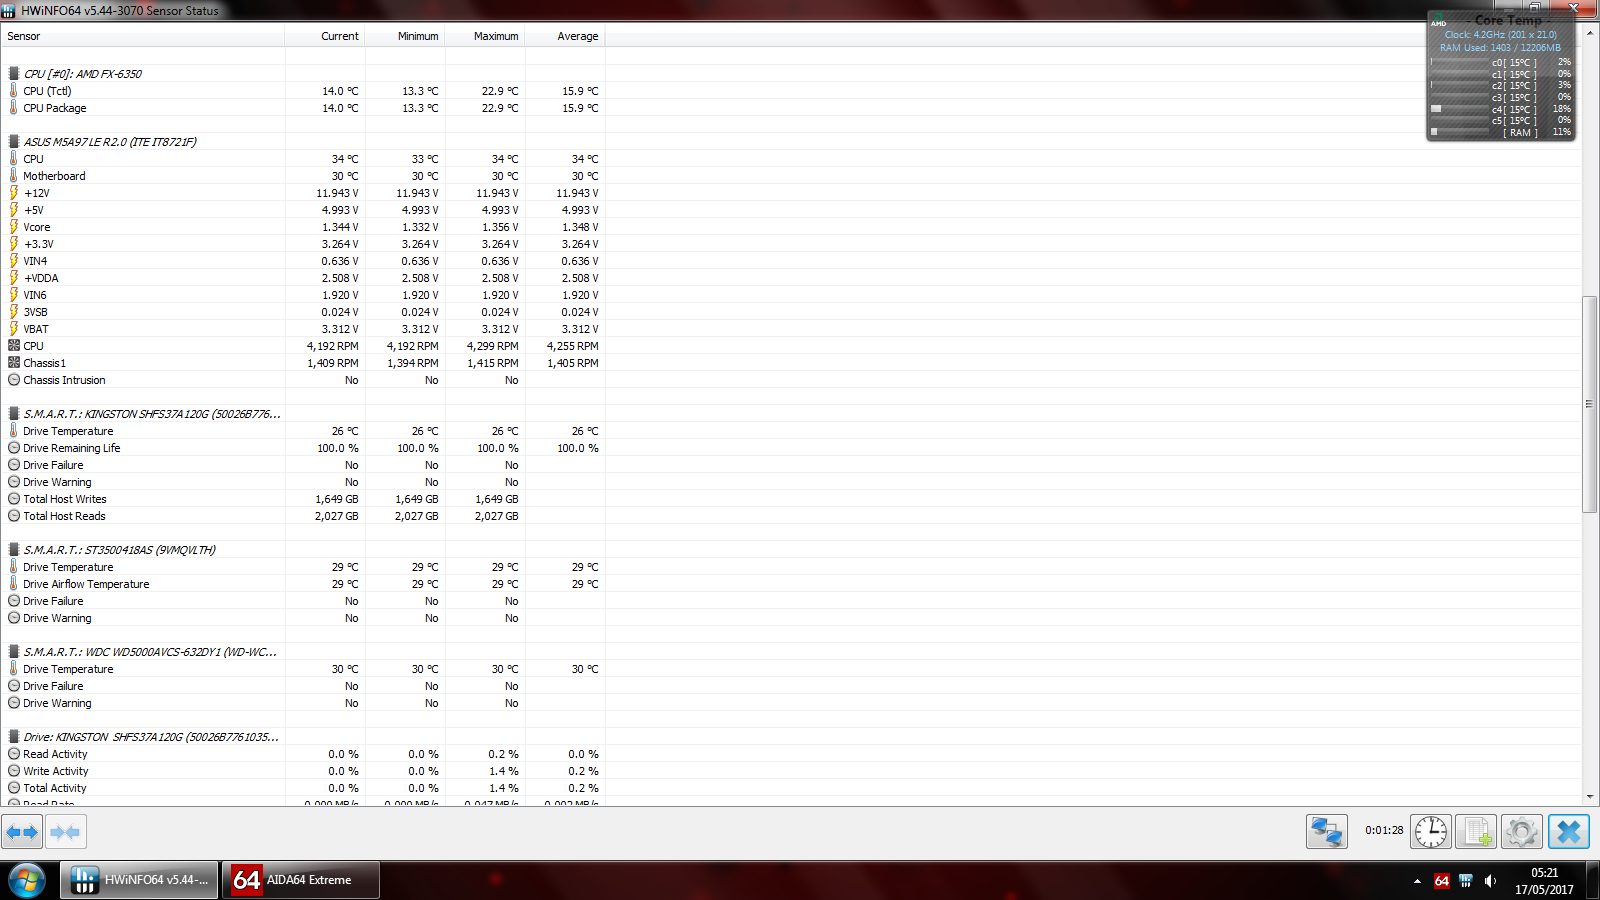Click Chassis1 average 1,405 RPM

[572, 363]
